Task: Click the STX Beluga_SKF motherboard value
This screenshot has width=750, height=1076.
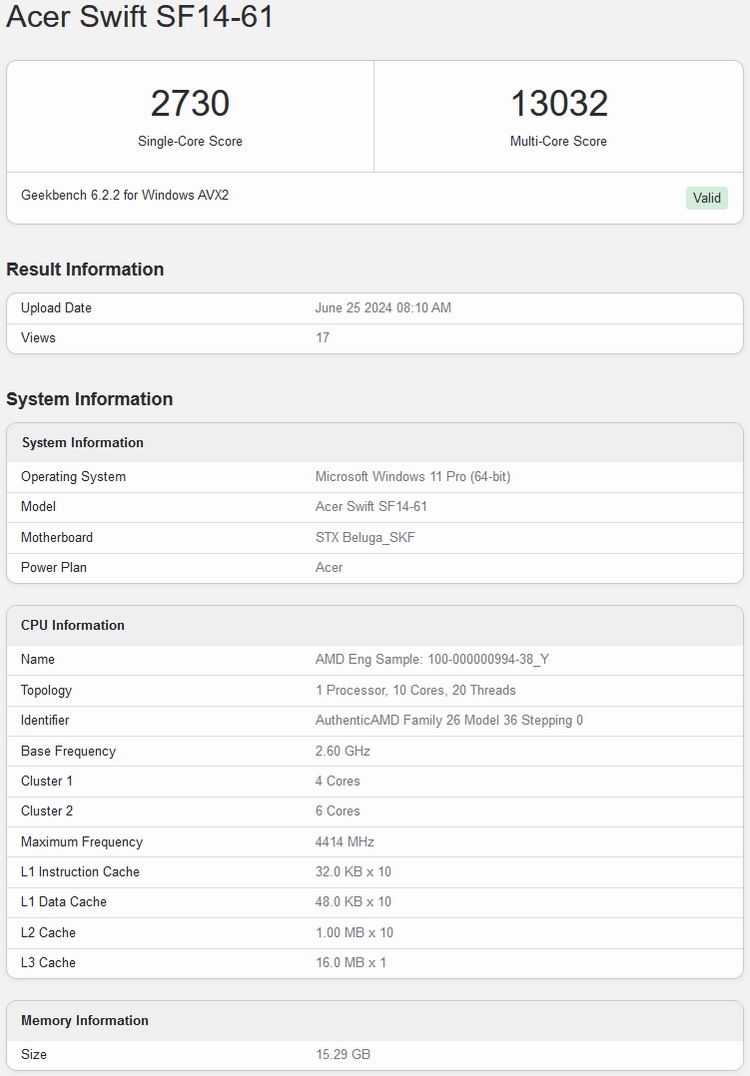Action: (365, 538)
